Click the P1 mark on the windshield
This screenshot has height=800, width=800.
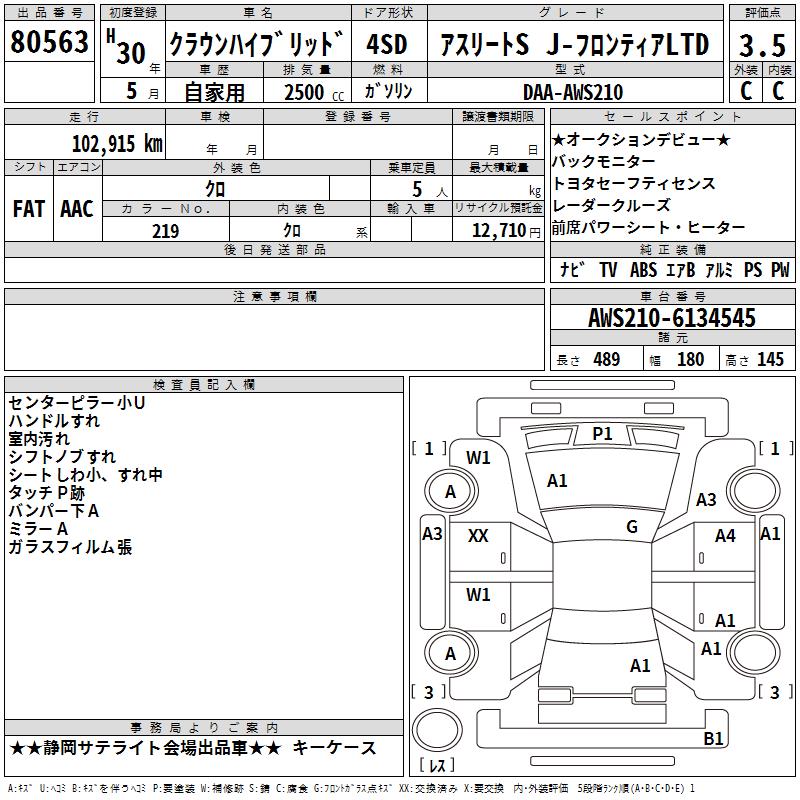602,433
